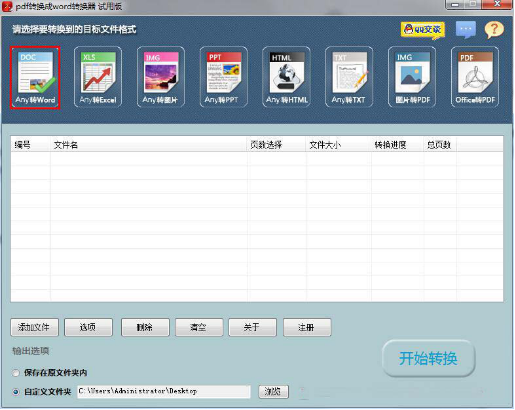
Task: Choose the Any转图片 image format icon
Action: pos(160,77)
